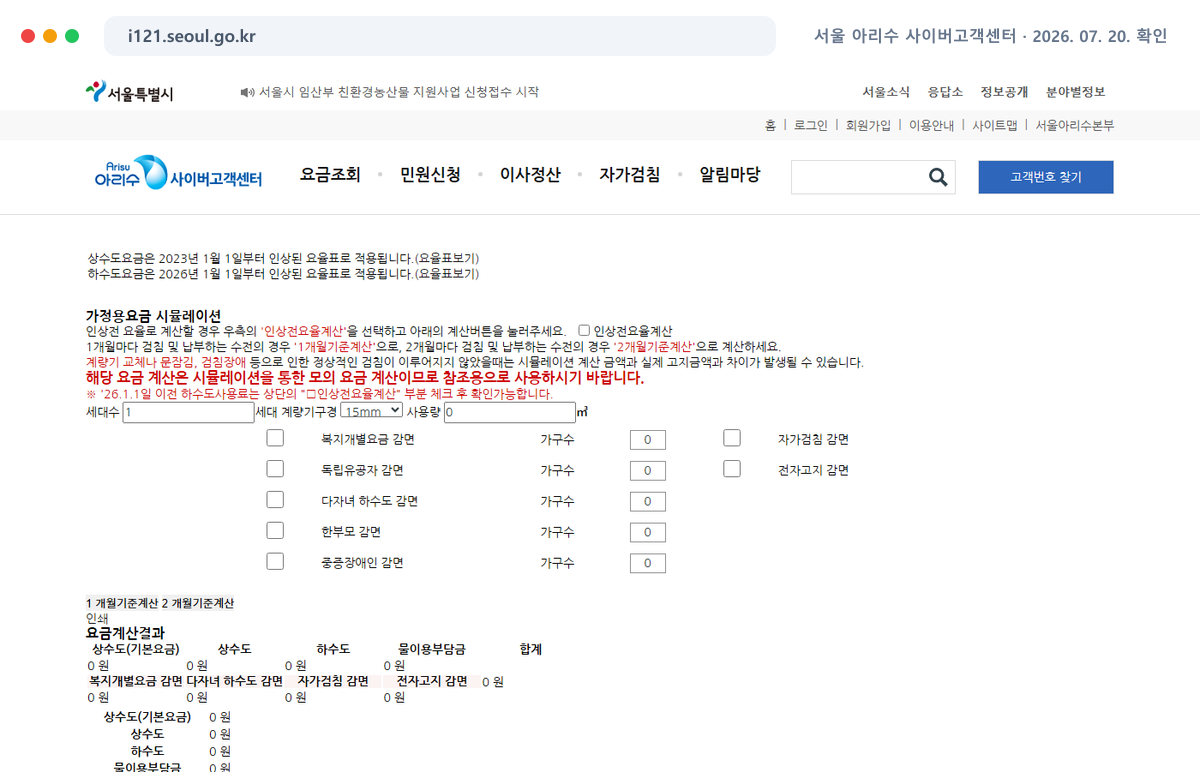Screen dimensions: 1200x772
Task: Open the 분야별정보 link
Action: [1076, 92]
